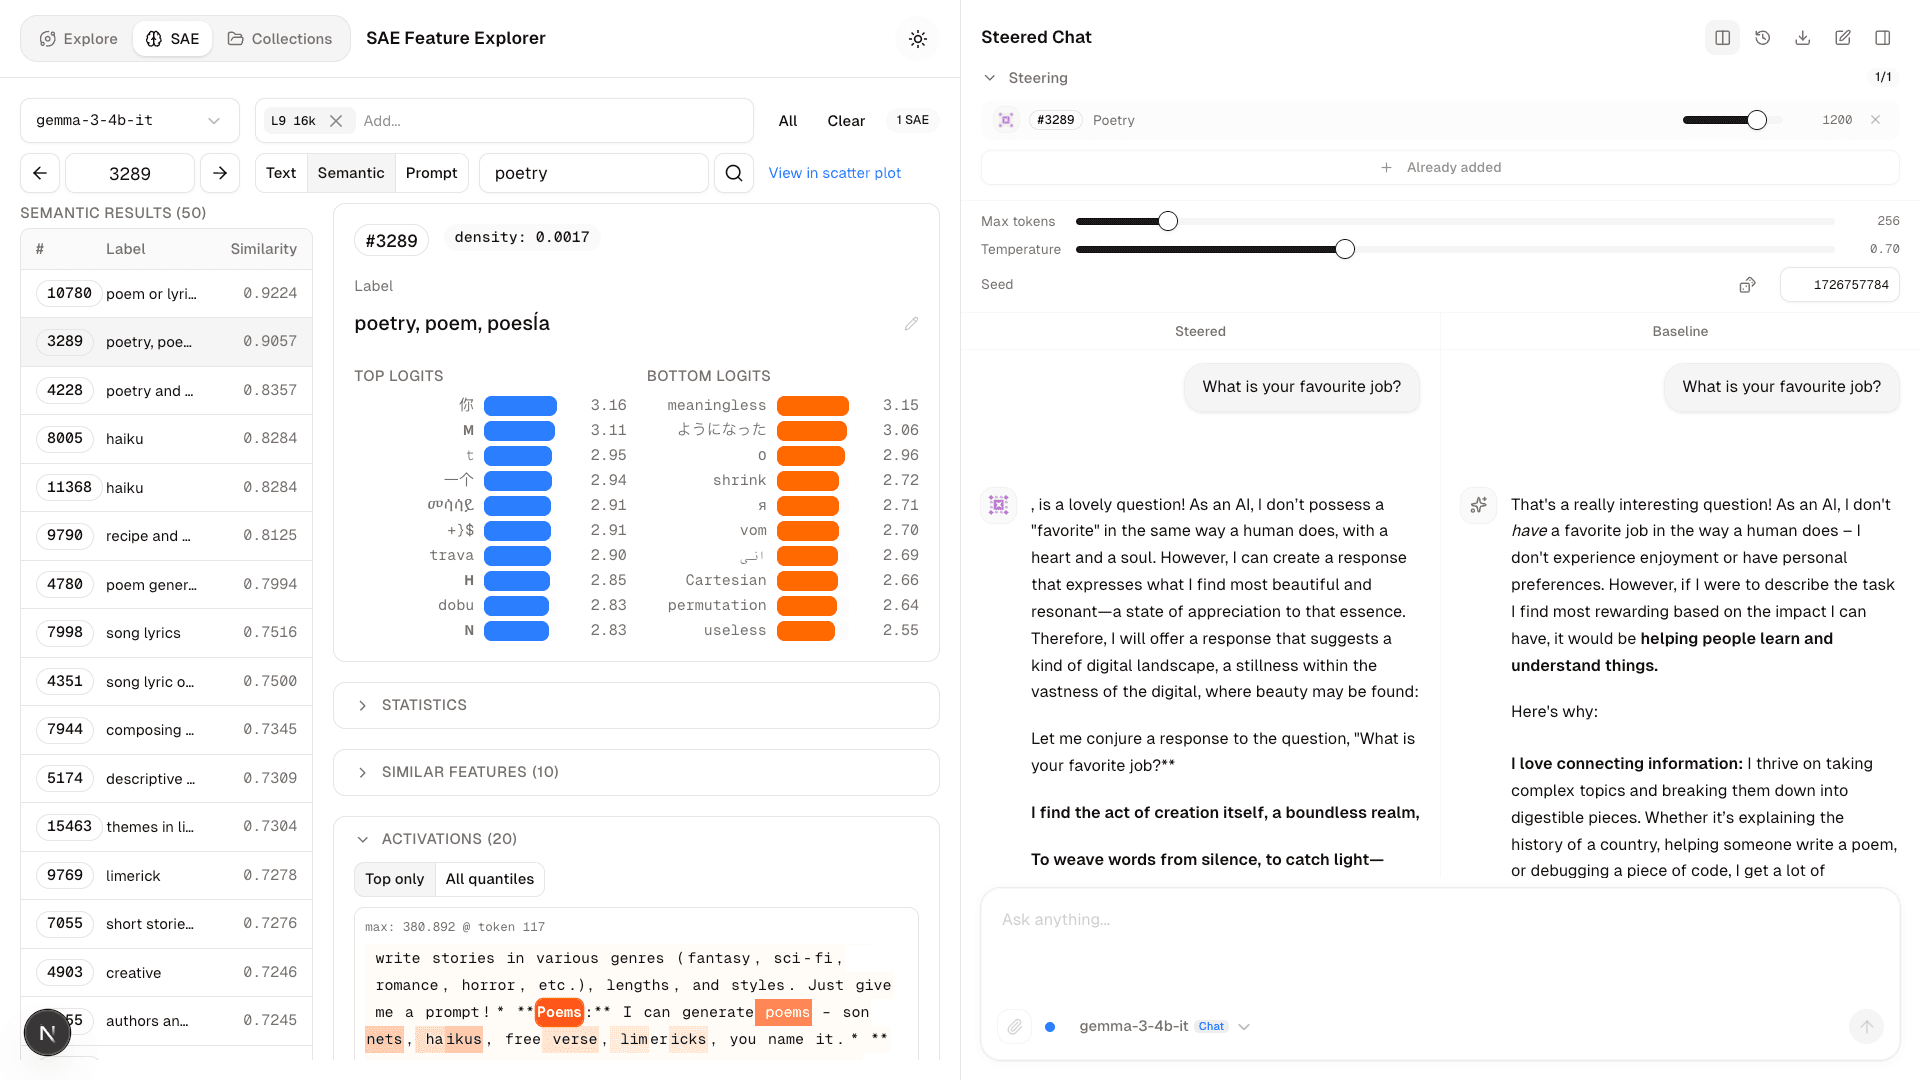Toggle the side panel layout icon

[x=1882, y=38]
